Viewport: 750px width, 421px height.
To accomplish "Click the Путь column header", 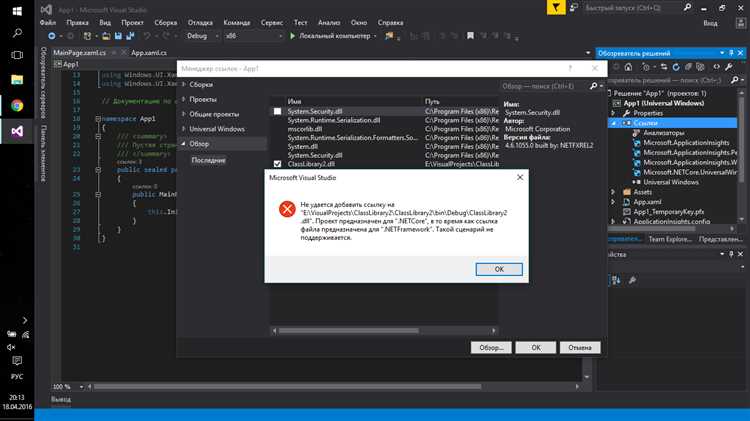I will click(x=432, y=101).
